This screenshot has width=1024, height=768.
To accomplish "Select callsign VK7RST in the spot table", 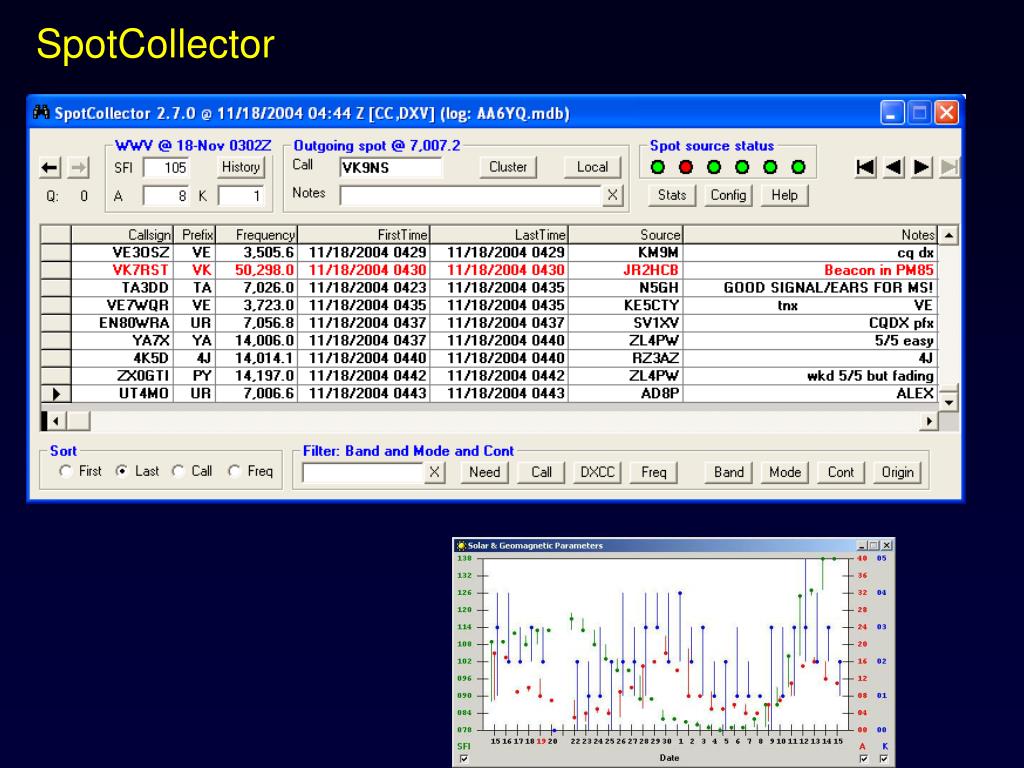I will point(140,270).
